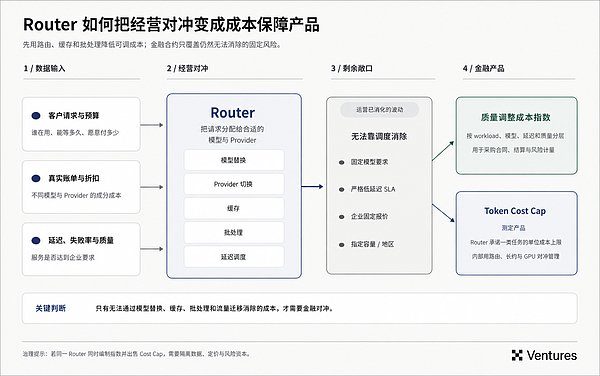Click the bullet dot next to 指定容量 / 地区

click(341, 245)
